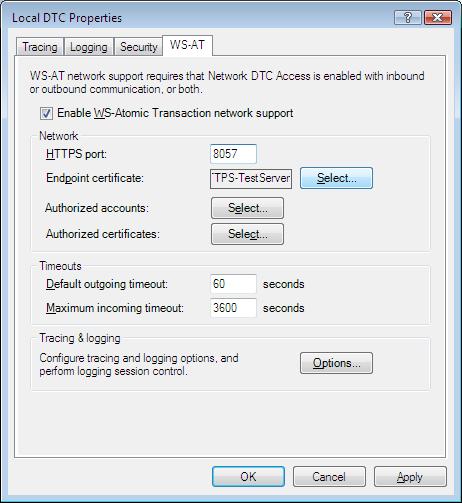The height and width of the screenshot is (503, 462).
Task: Choose authorized certificates via Select button
Action: [247, 234]
